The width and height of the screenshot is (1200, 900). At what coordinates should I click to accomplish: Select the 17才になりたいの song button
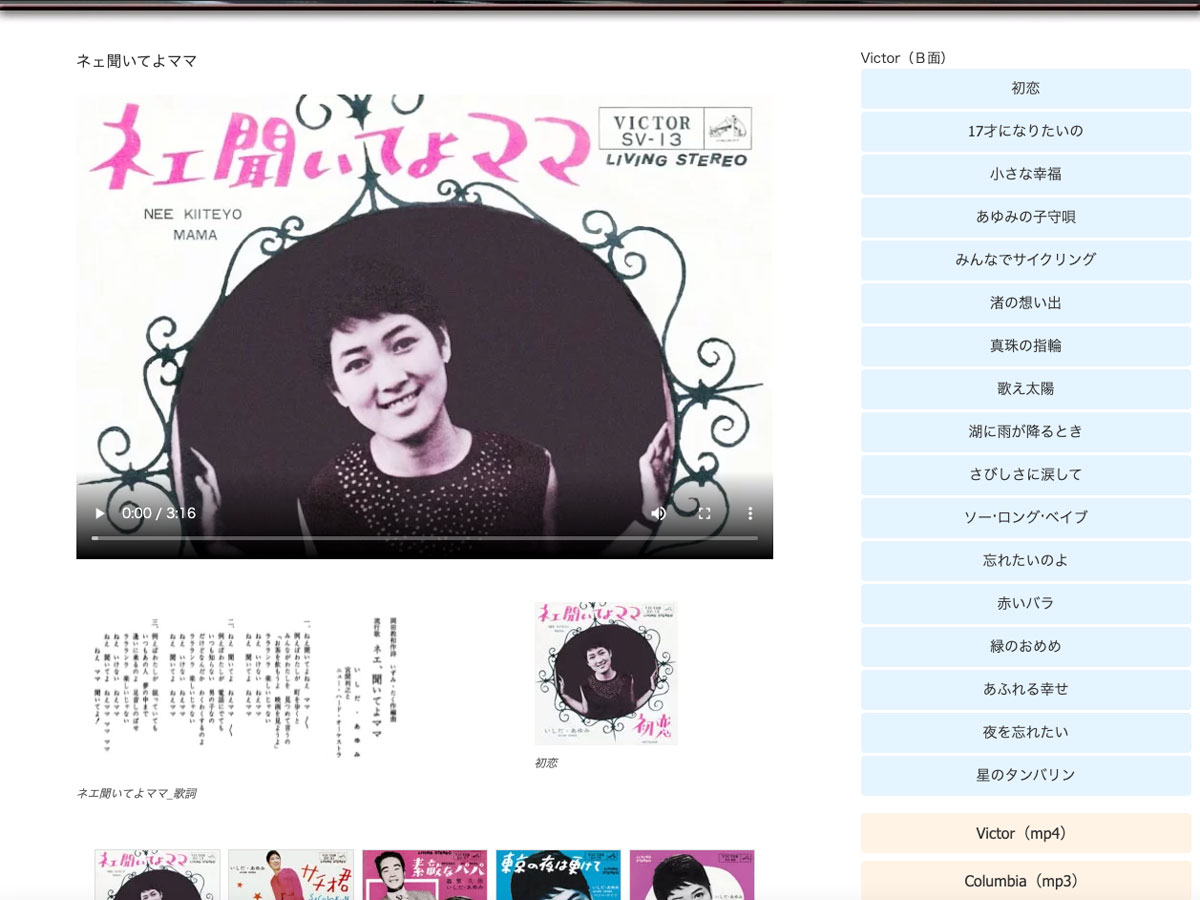pyautogui.click(x=1025, y=131)
